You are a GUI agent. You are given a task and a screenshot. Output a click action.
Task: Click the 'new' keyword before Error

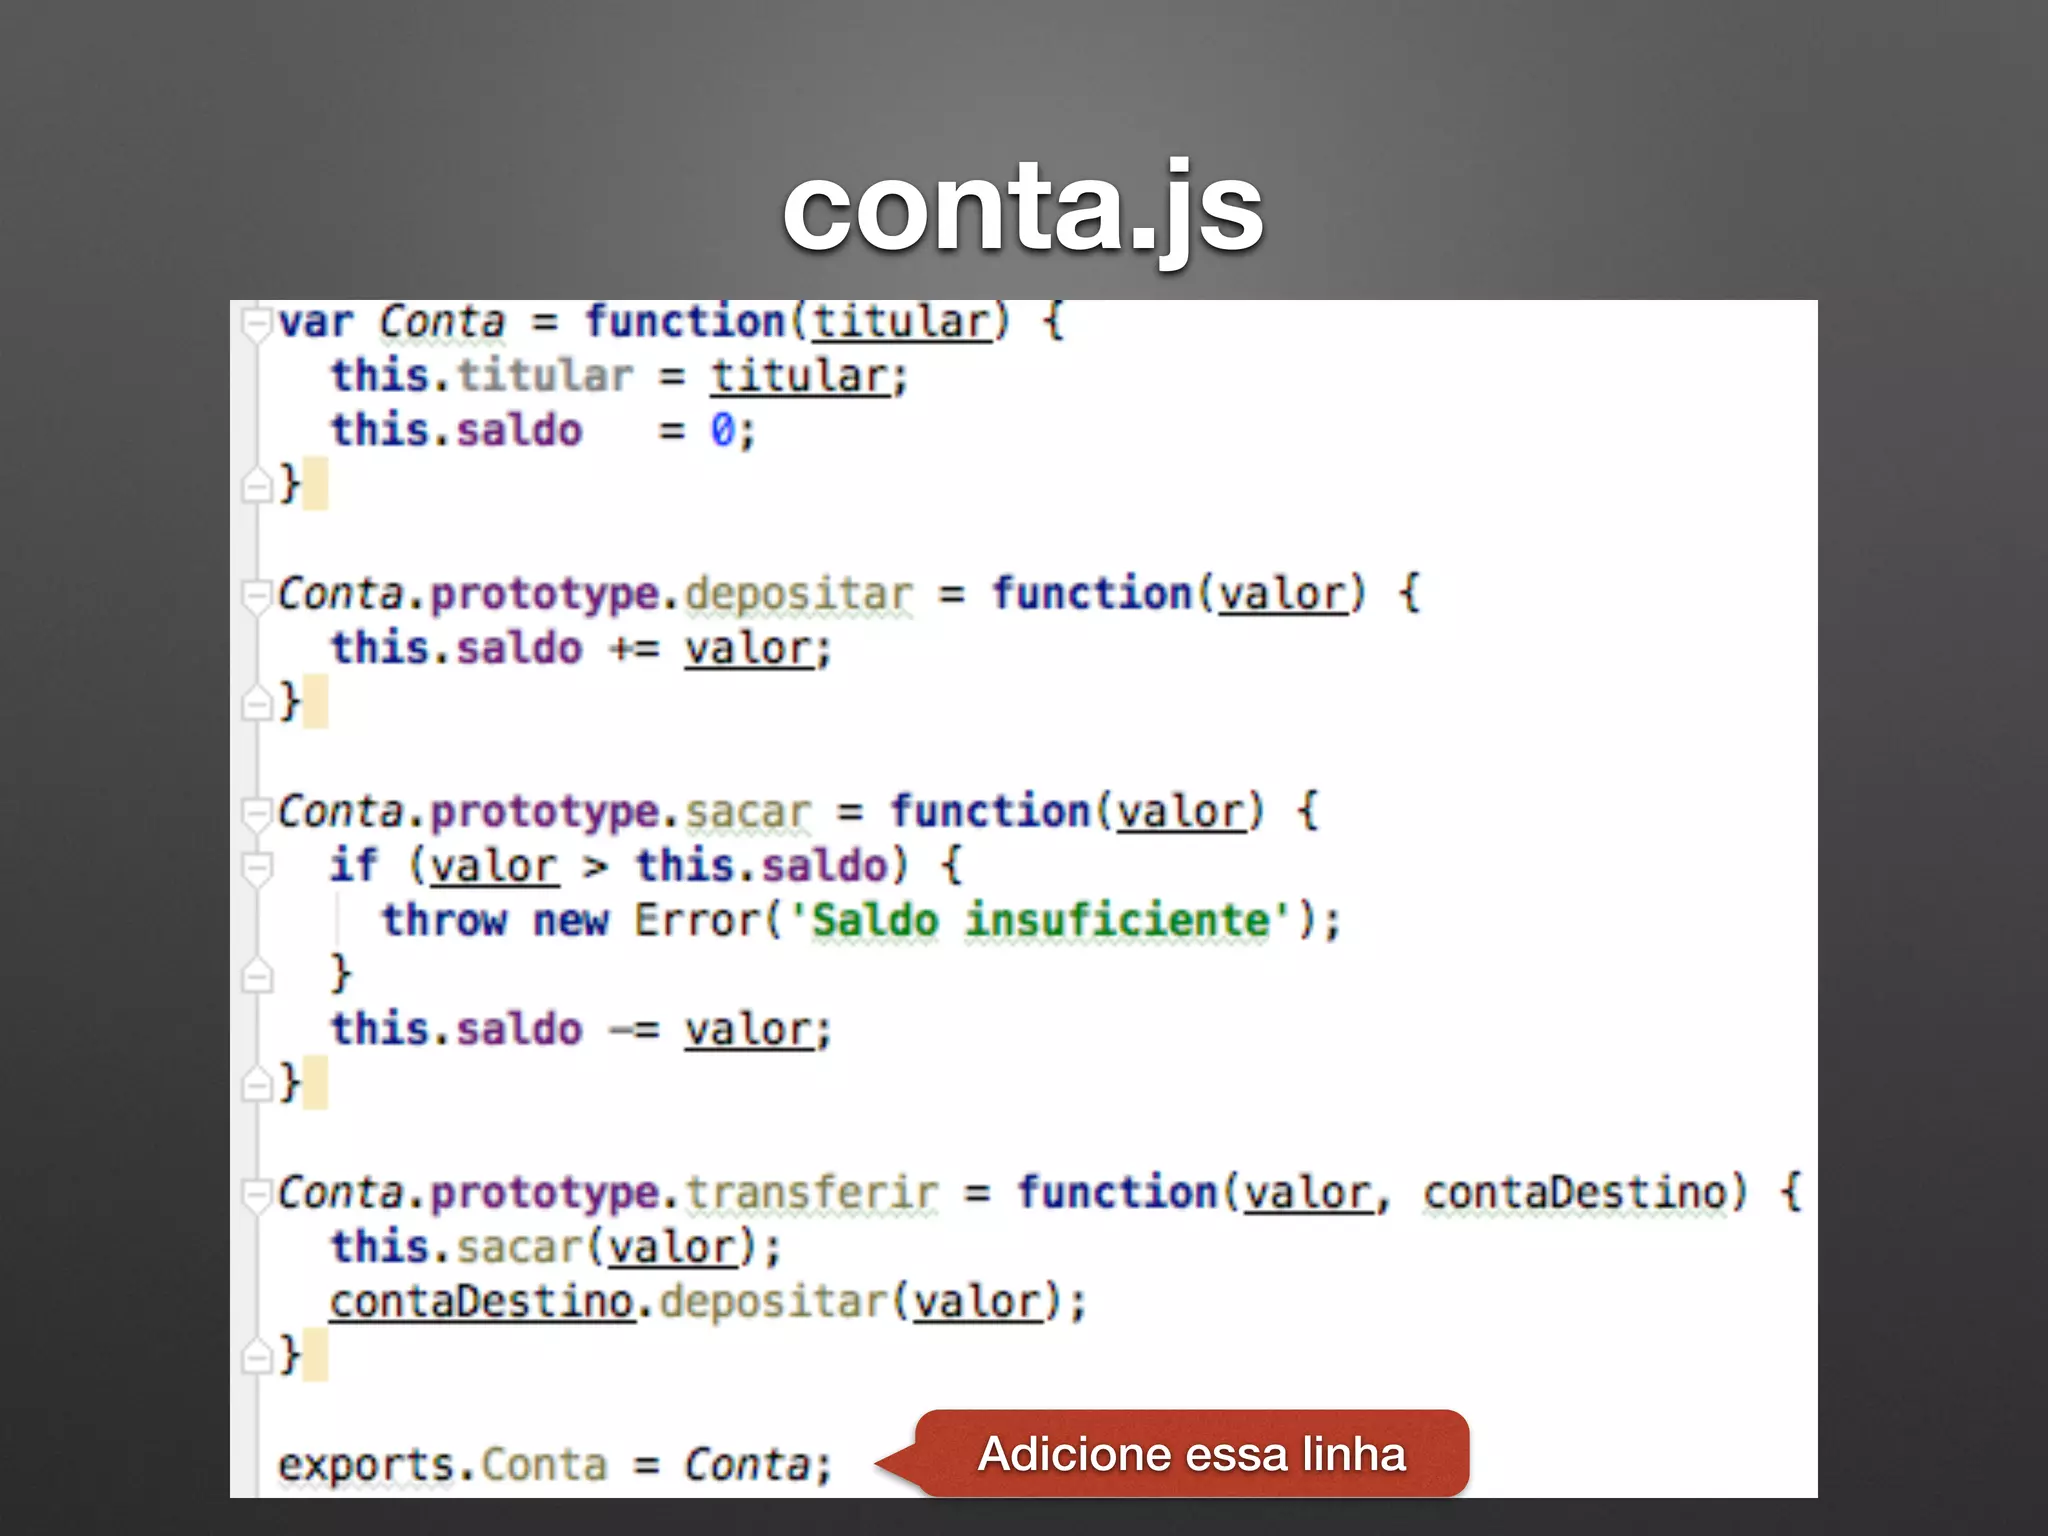coord(570,920)
